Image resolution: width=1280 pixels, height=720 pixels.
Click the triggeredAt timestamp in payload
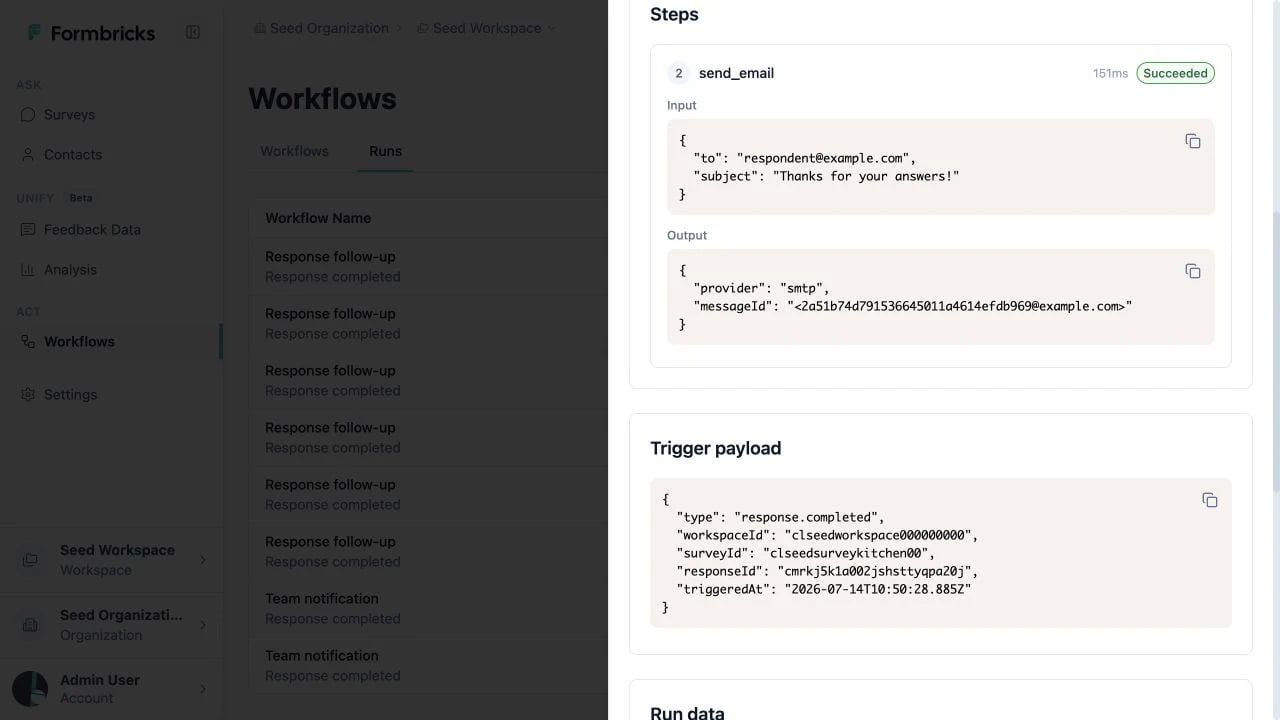click(x=878, y=589)
